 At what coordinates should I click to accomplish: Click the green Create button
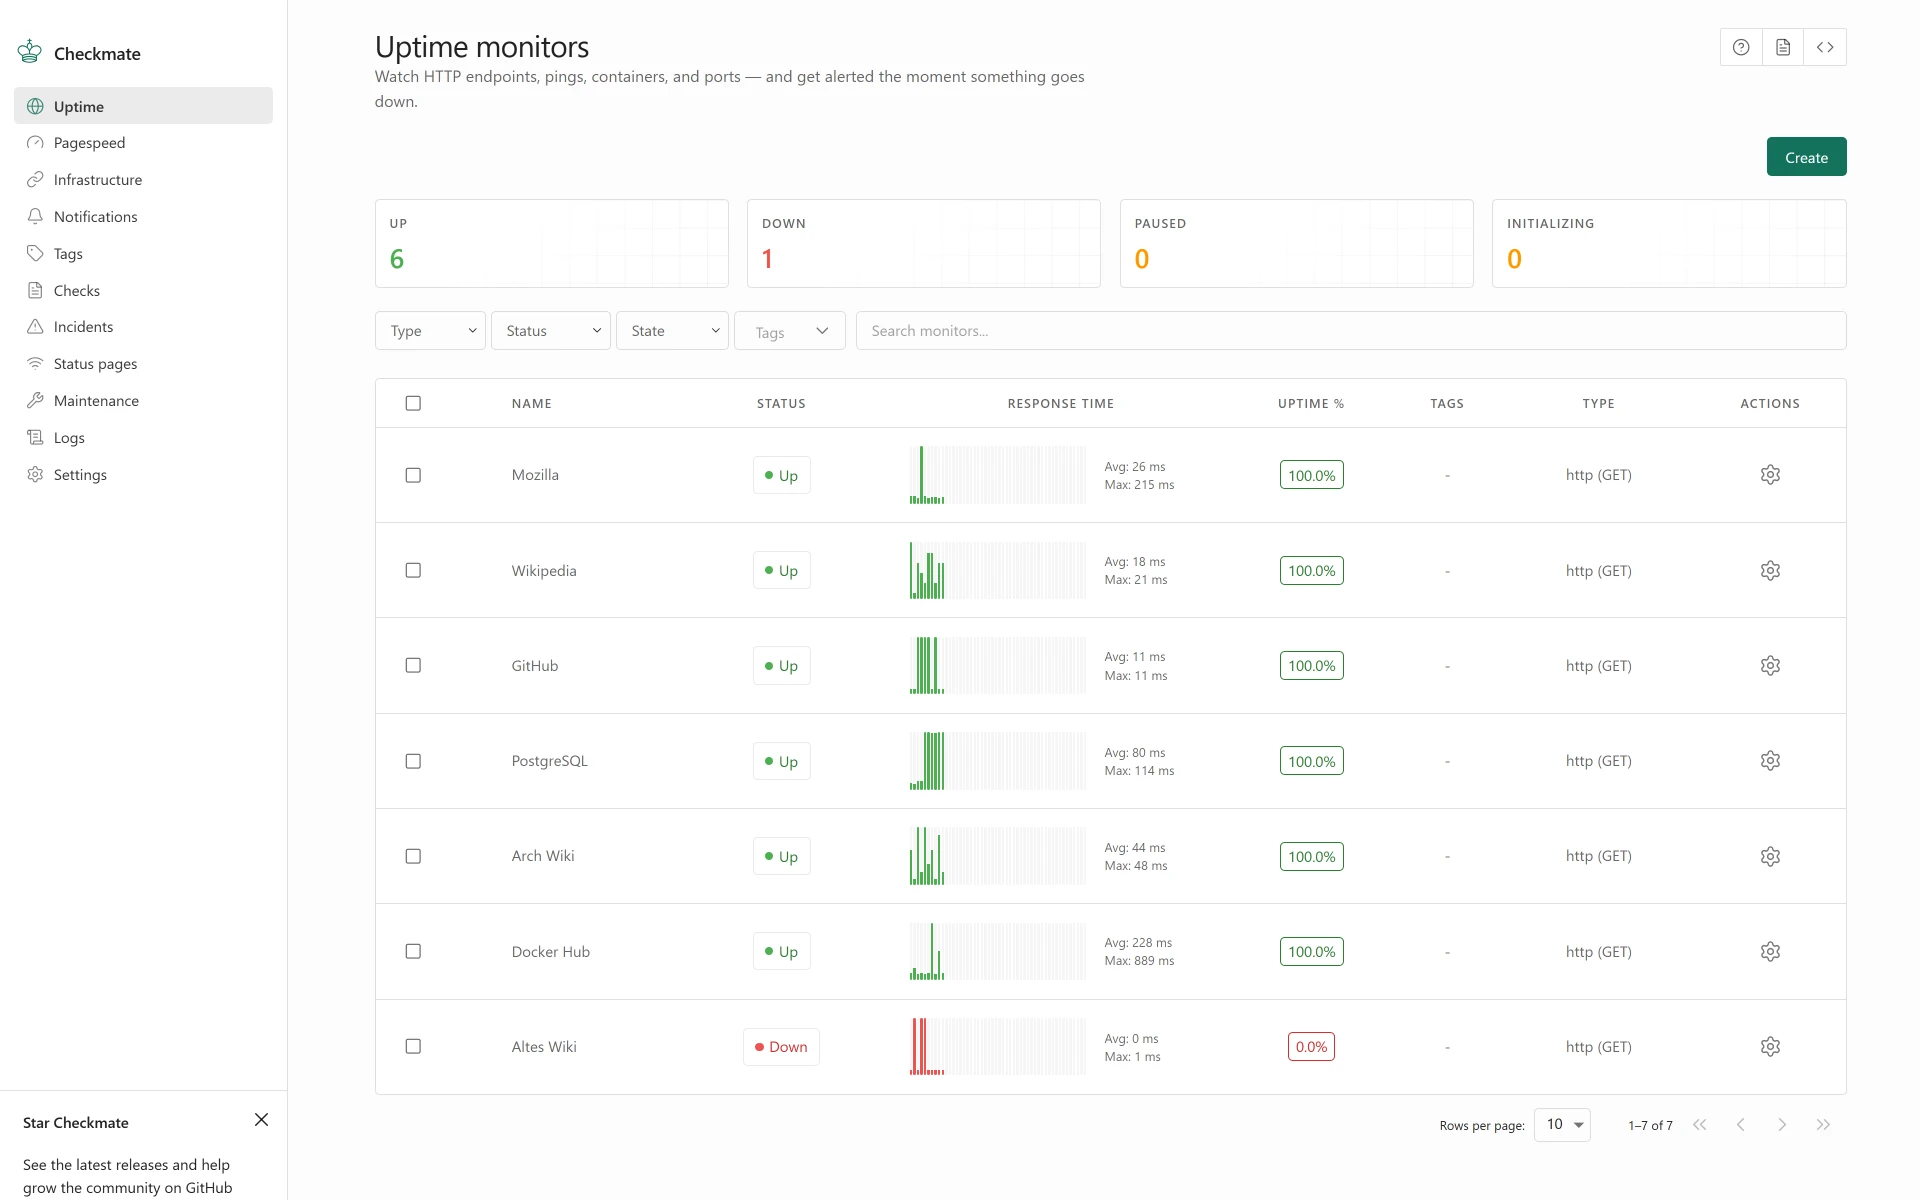pyautogui.click(x=1806, y=157)
